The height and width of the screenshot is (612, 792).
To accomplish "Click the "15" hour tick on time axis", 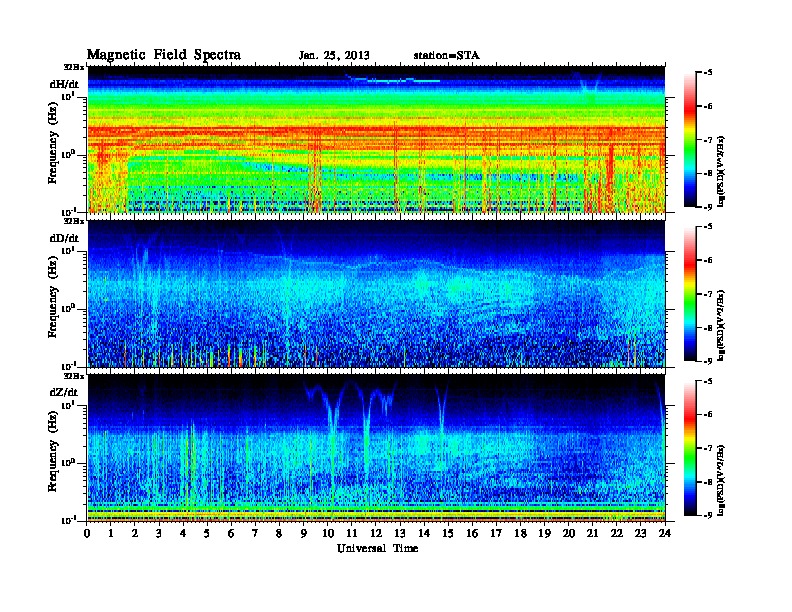I will click(x=448, y=534).
